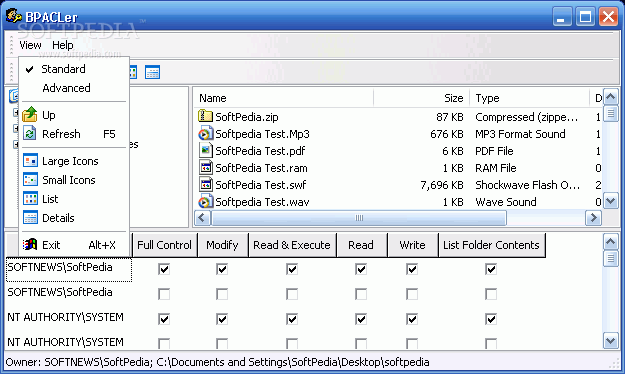Image resolution: width=625 pixels, height=374 pixels.
Task: Click the Read column header
Action: (x=361, y=245)
